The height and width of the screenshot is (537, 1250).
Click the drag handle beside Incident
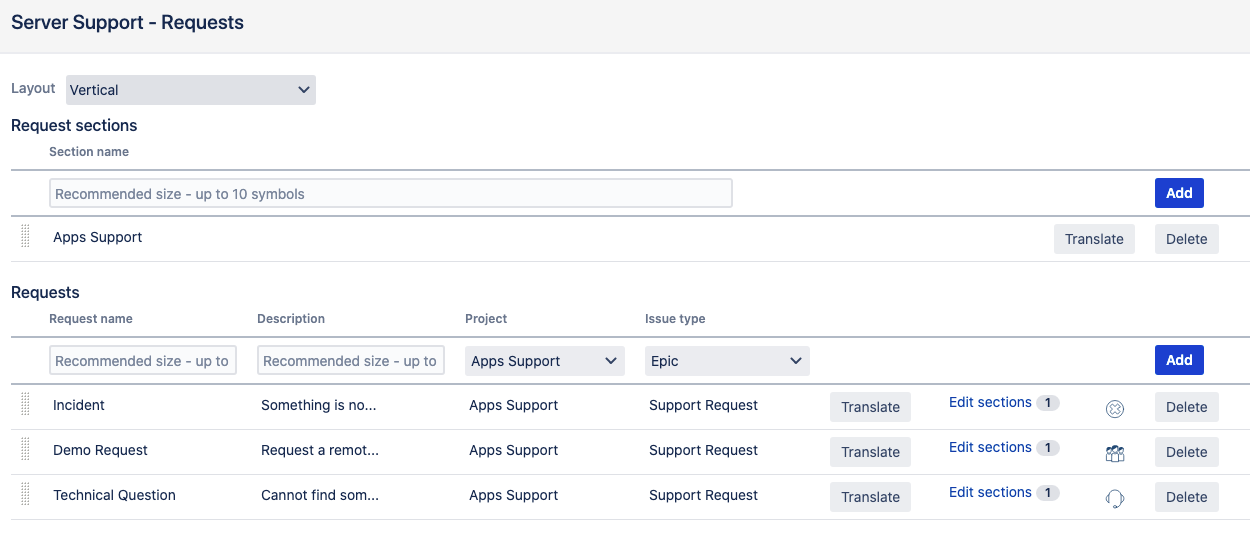(25, 406)
